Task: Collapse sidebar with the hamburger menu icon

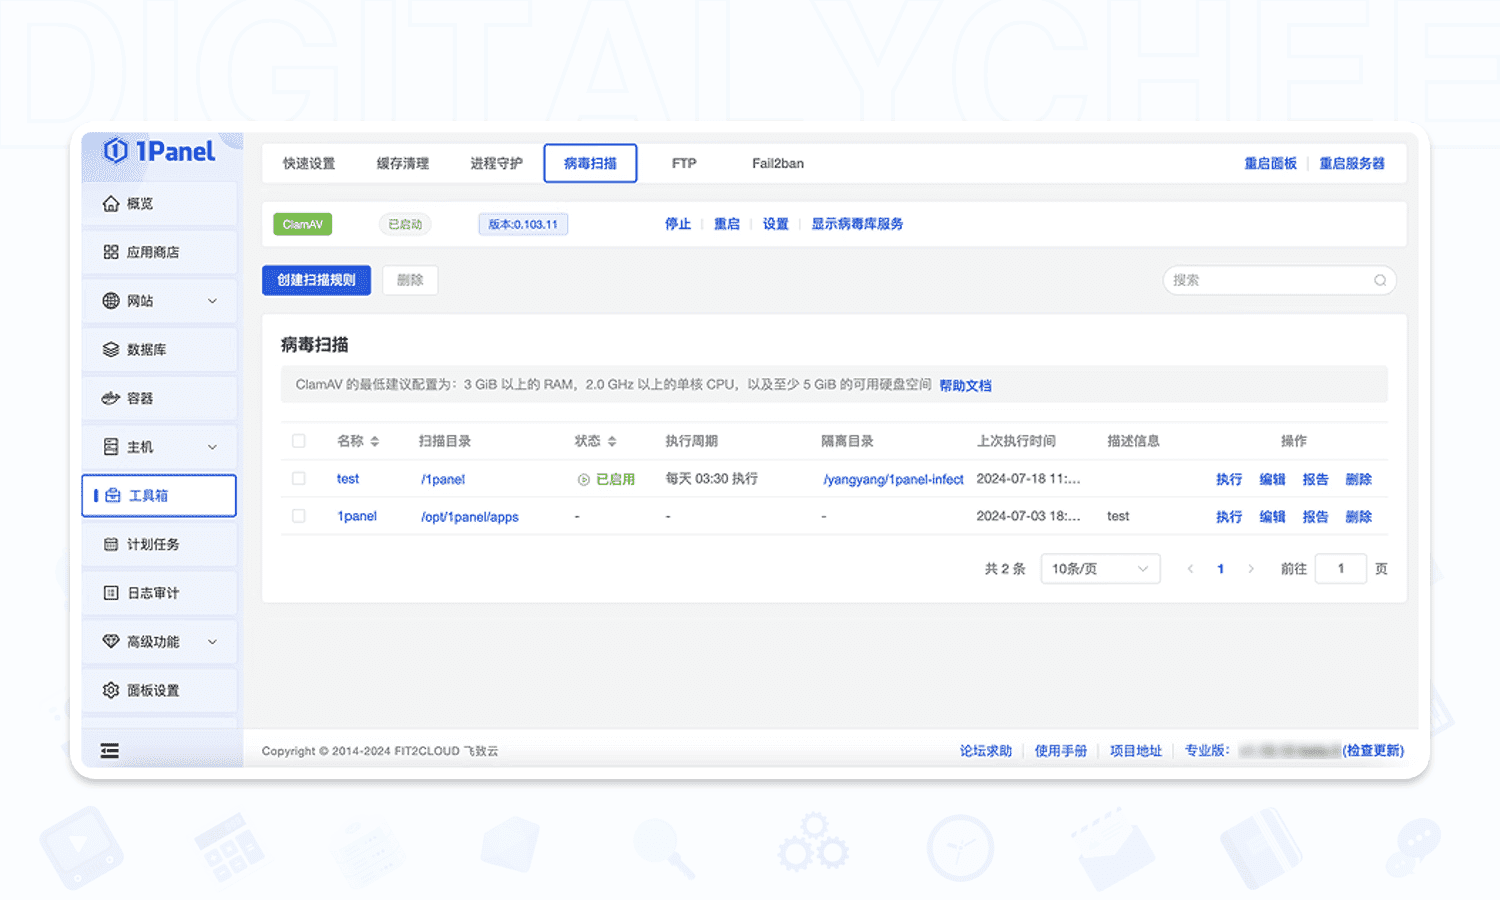Action: tap(110, 751)
